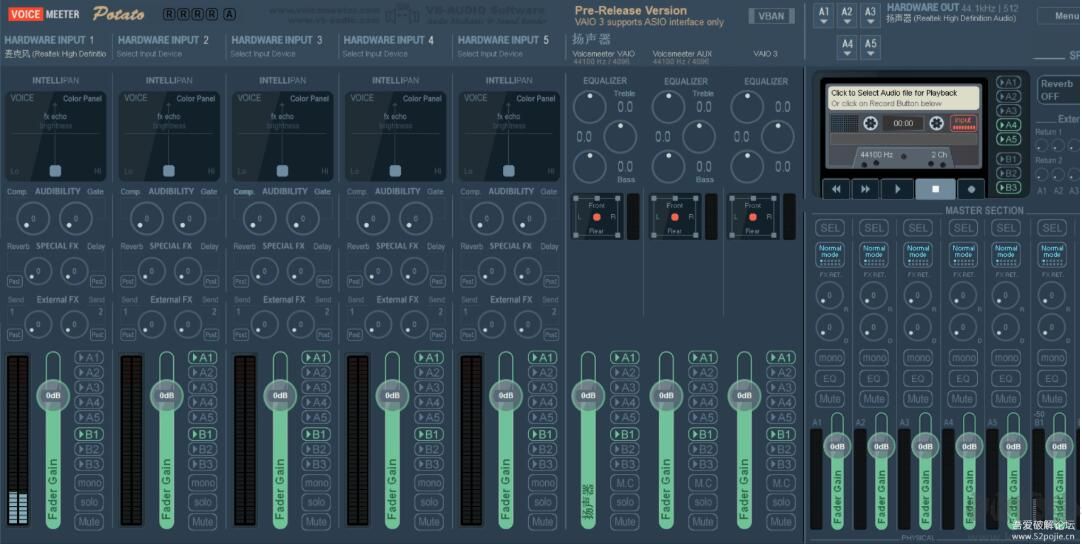Screen dimensions: 1082x544
Task: Enable mono on Hardware Input 2
Action: tap(202, 483)
